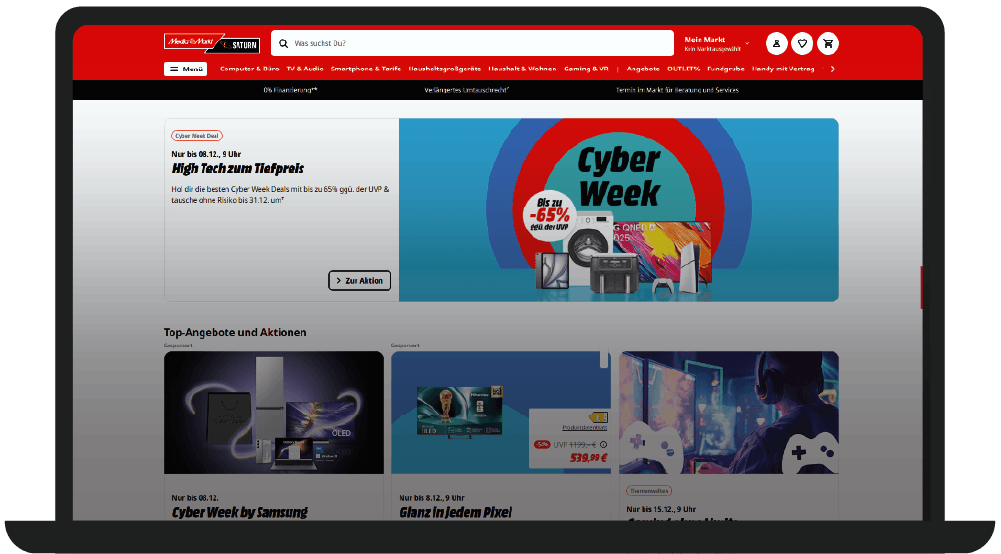
Task: Click the Produktdatenblatt link
Action: 585,428
